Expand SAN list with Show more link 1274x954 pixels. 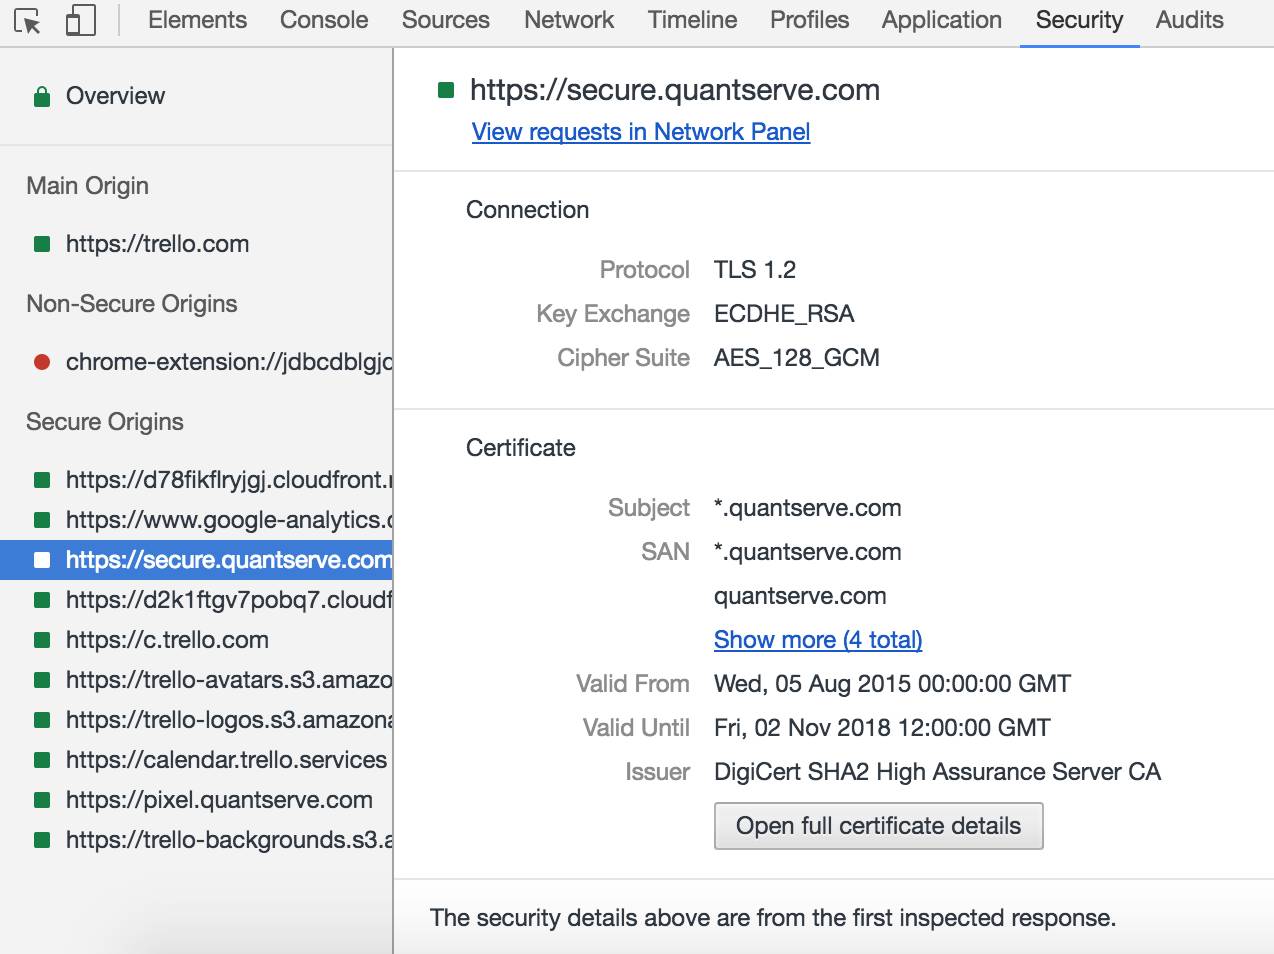tap(818, 640)
